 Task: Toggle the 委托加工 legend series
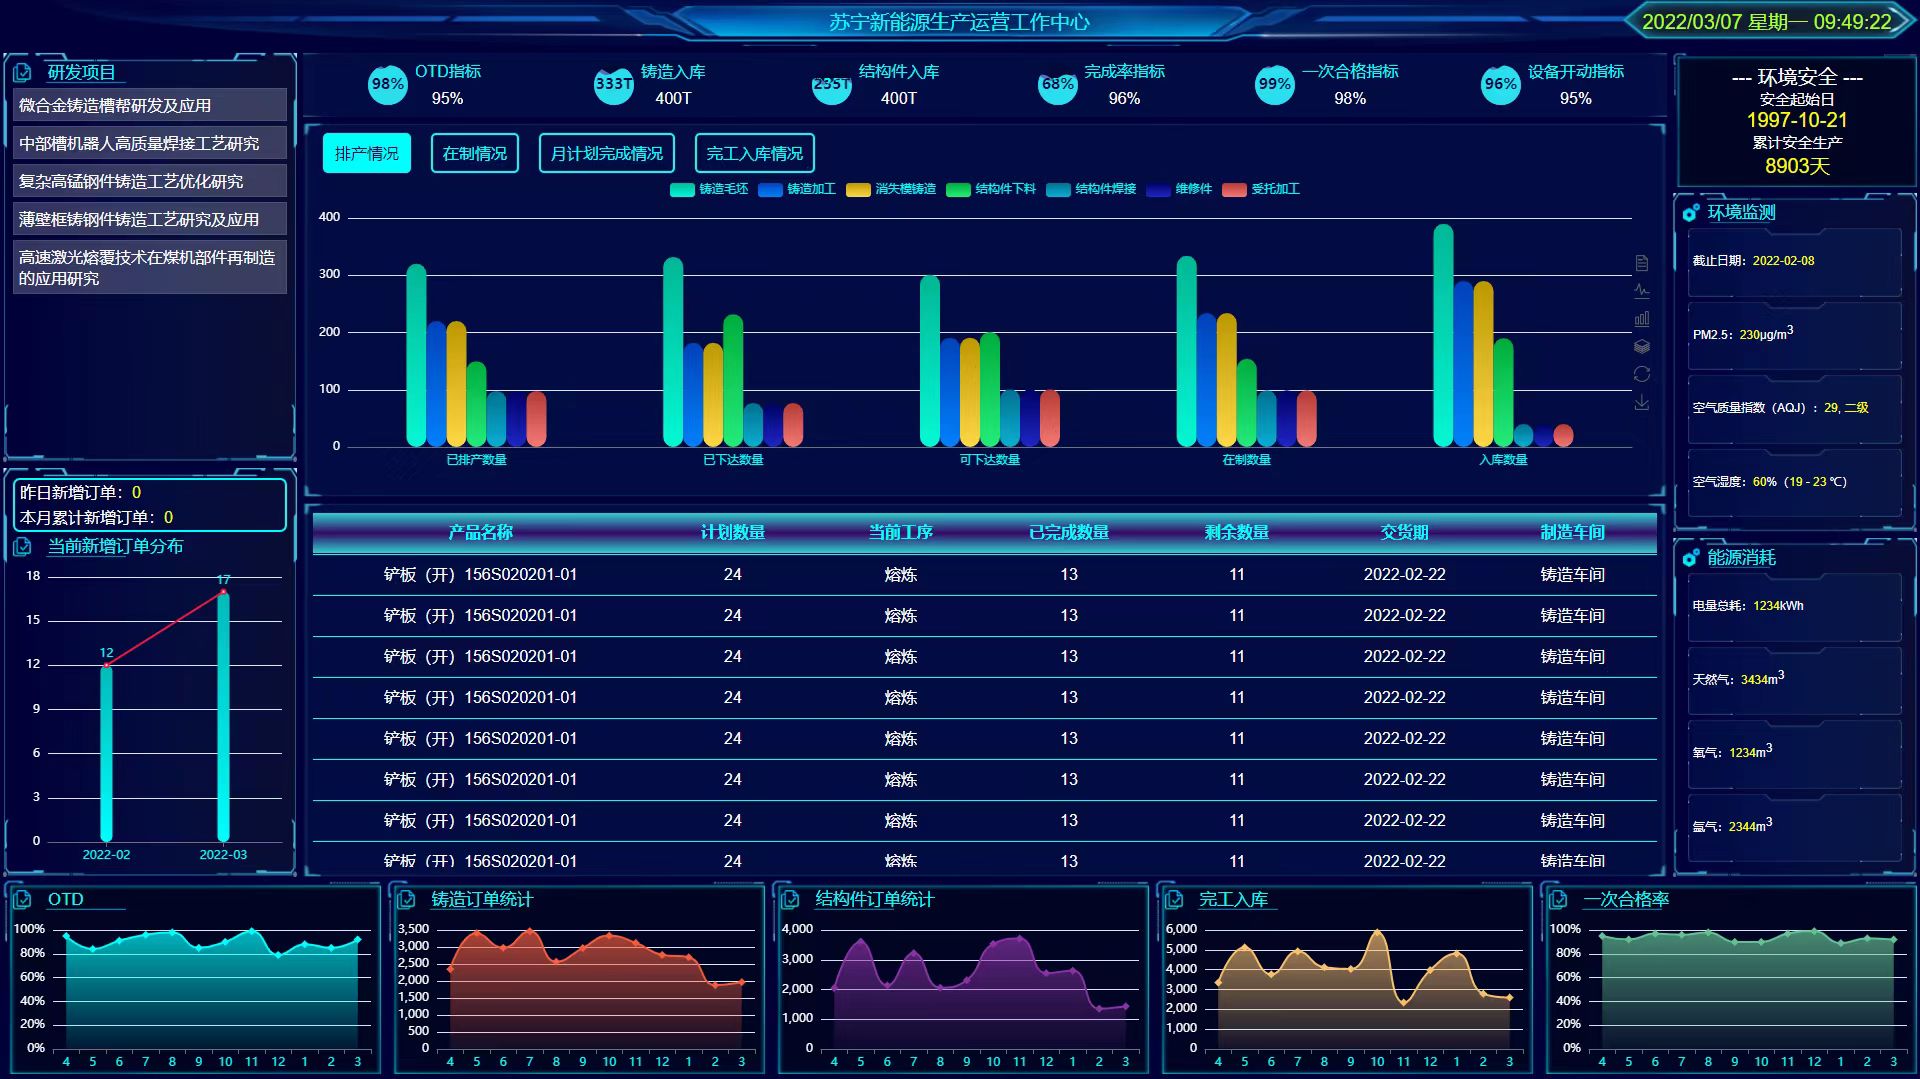pos(1261,189)
